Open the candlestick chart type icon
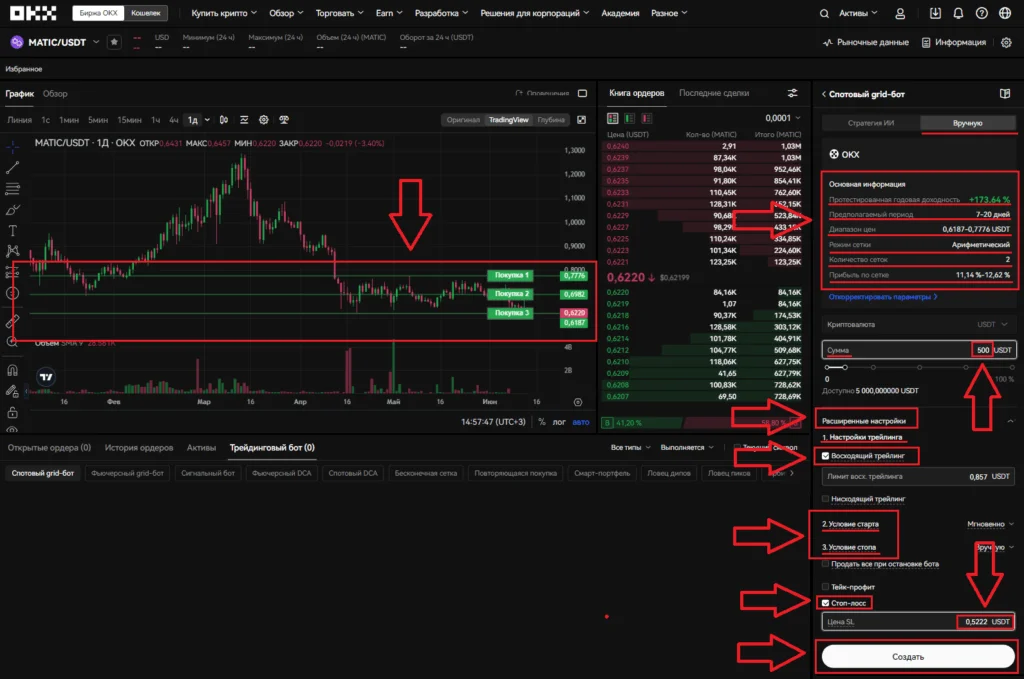The image size is (1024, 679). click(x=224, y=120)
